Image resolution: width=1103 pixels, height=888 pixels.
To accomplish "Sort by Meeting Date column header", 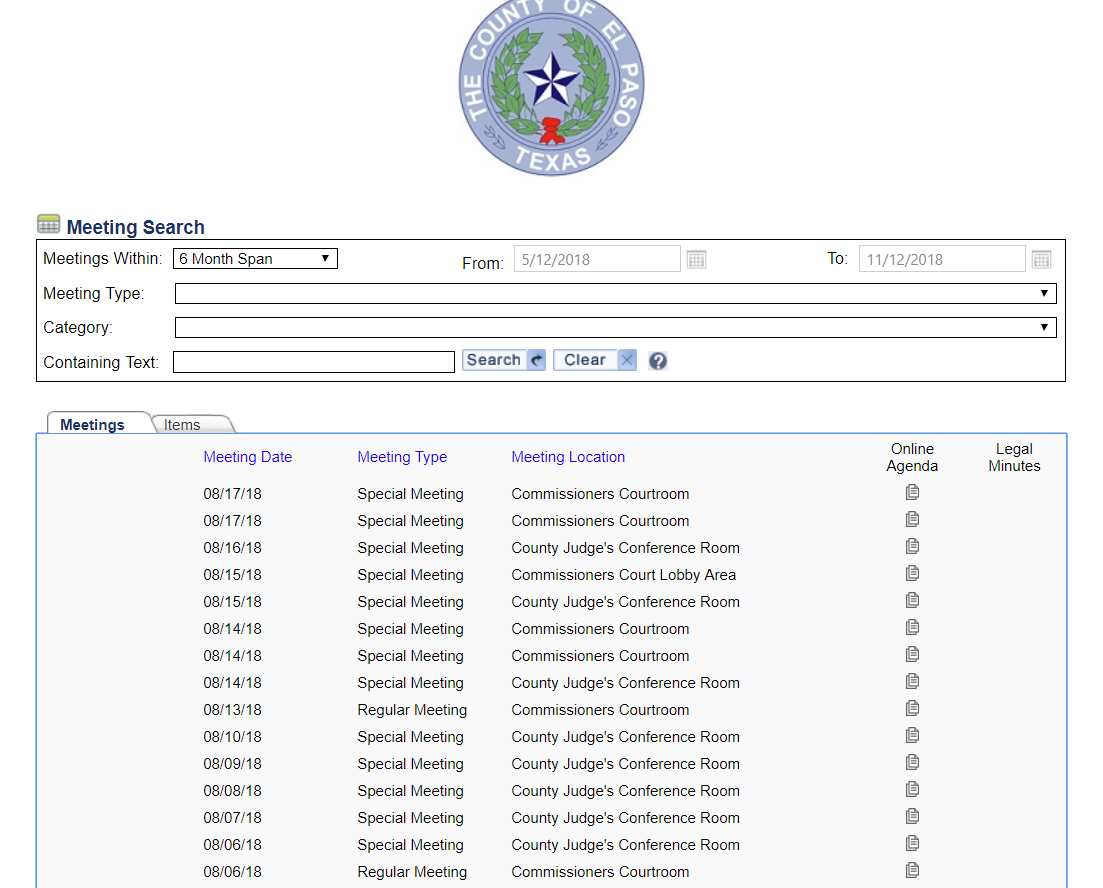I will 248,457.
